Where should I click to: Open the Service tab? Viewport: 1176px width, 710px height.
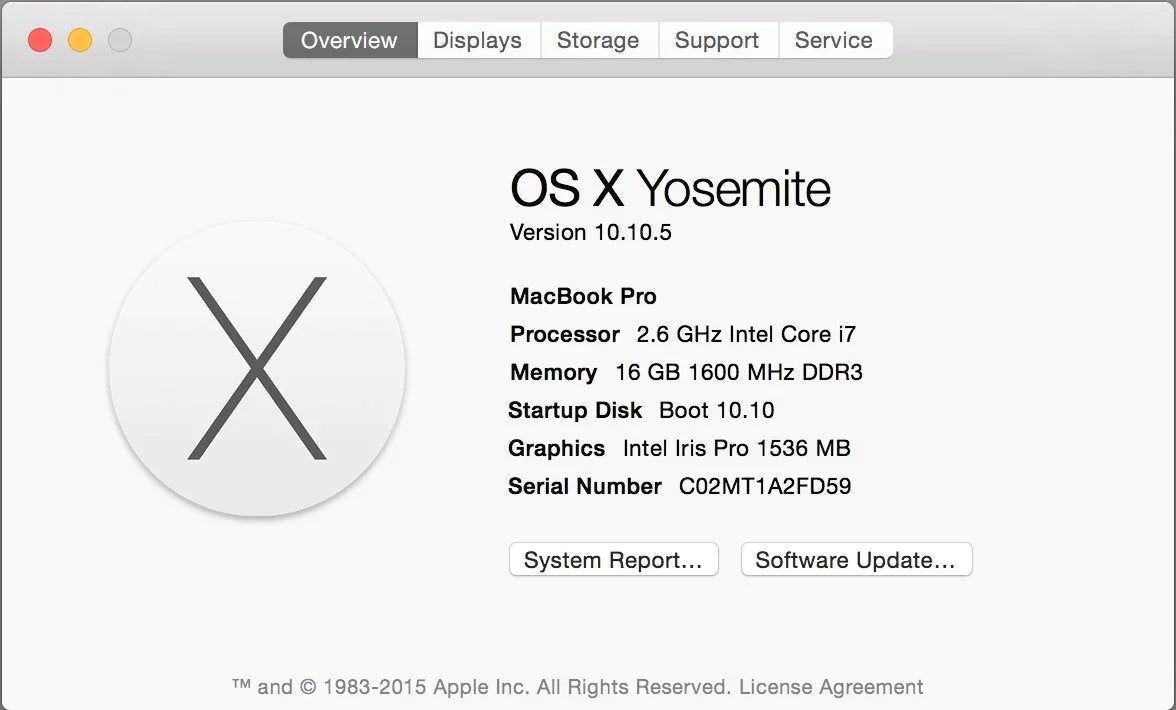tap(834, 40)
